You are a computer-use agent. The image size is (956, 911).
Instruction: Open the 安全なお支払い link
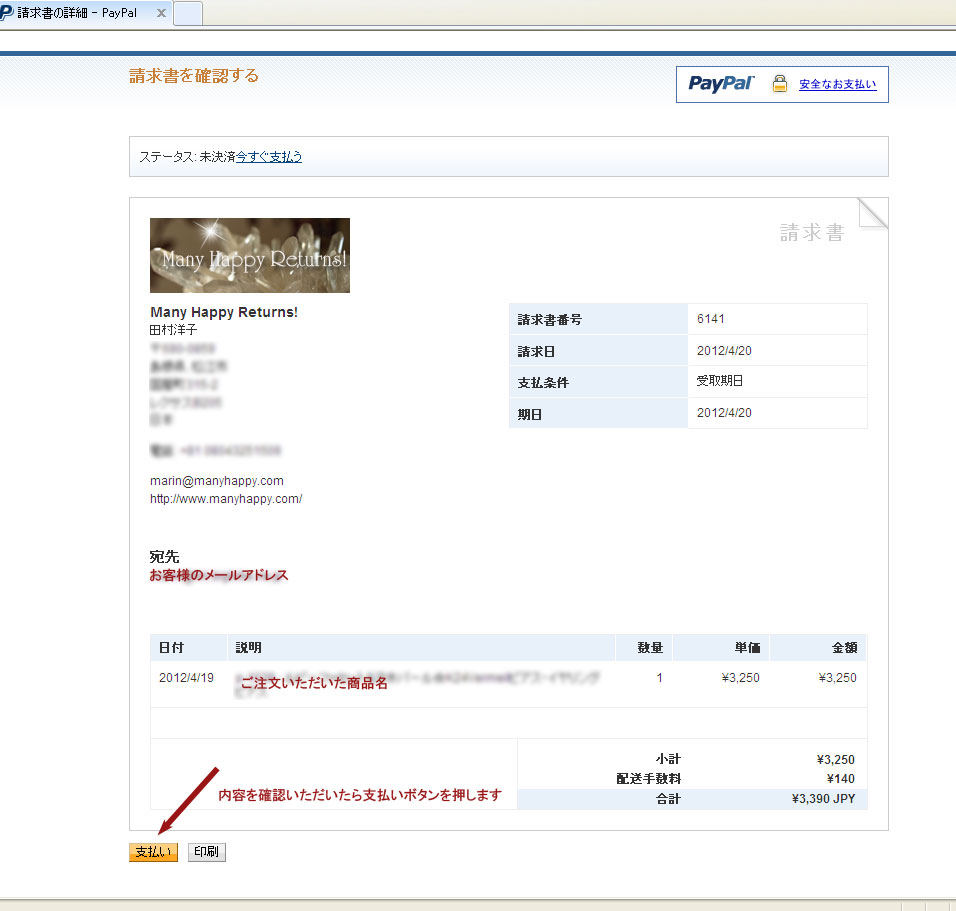(x=837, y=85)
